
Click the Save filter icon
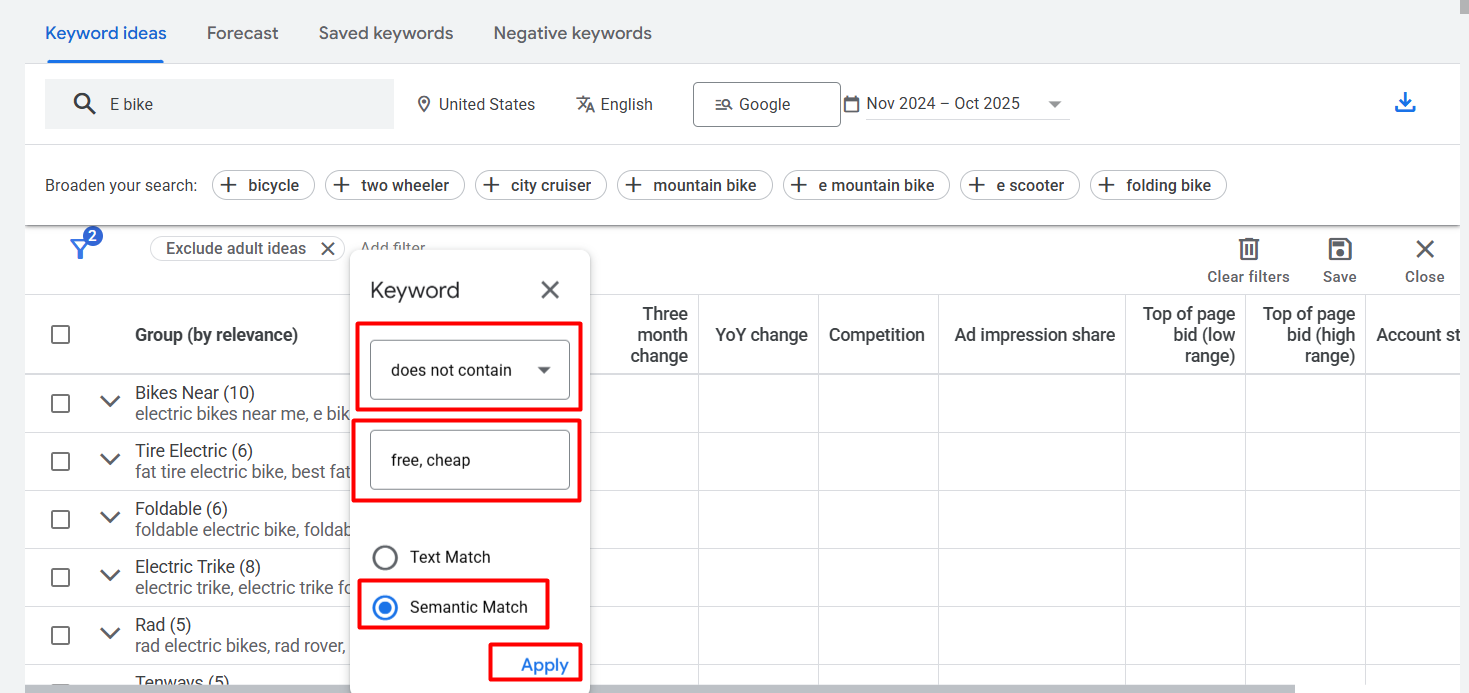1339,249
